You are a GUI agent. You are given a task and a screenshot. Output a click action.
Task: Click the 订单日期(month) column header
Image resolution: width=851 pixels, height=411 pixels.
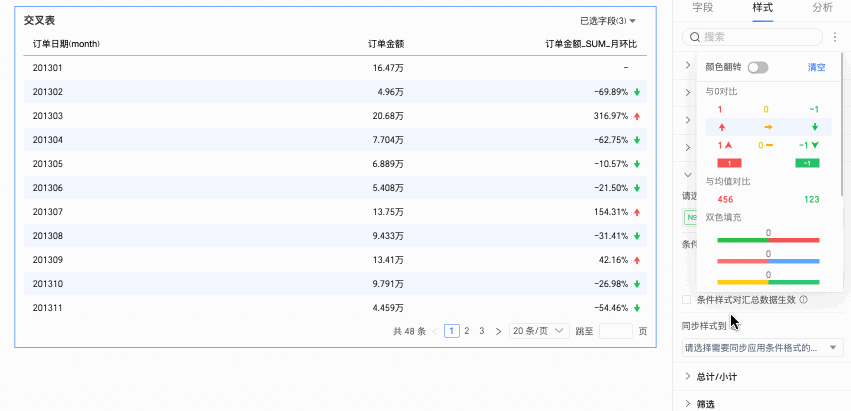tap(66, 44)
